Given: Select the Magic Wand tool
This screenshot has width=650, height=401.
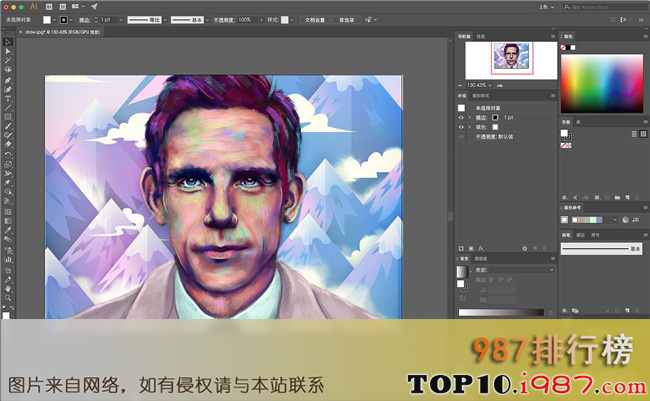Looking at the screenshot, I should point(8,61).
